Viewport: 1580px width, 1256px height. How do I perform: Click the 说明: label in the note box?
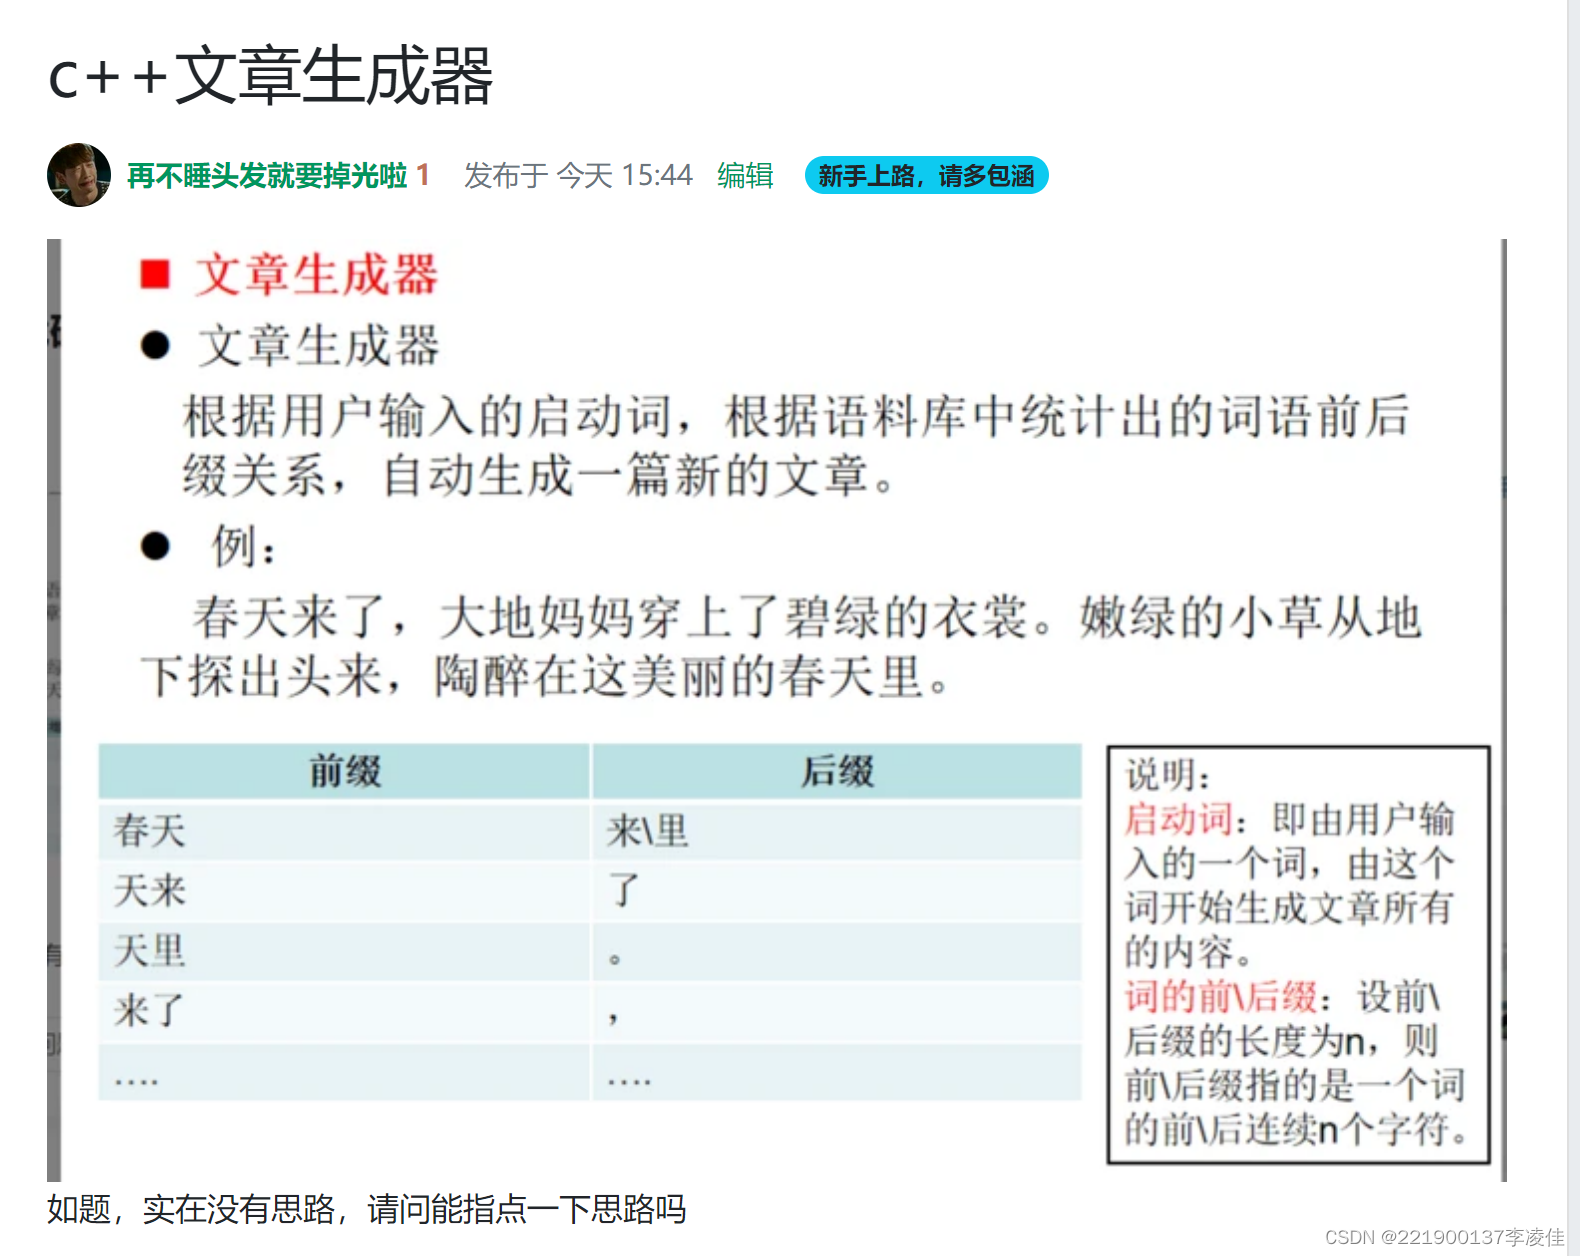tap(1168, 775)
